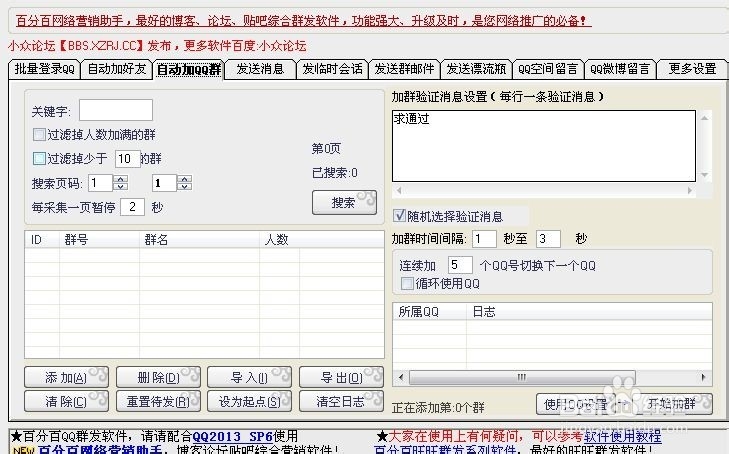Screen dimensions: 729x454
Task: Uncheck 随机选择验证消息 option
Action: pos(401,216)
